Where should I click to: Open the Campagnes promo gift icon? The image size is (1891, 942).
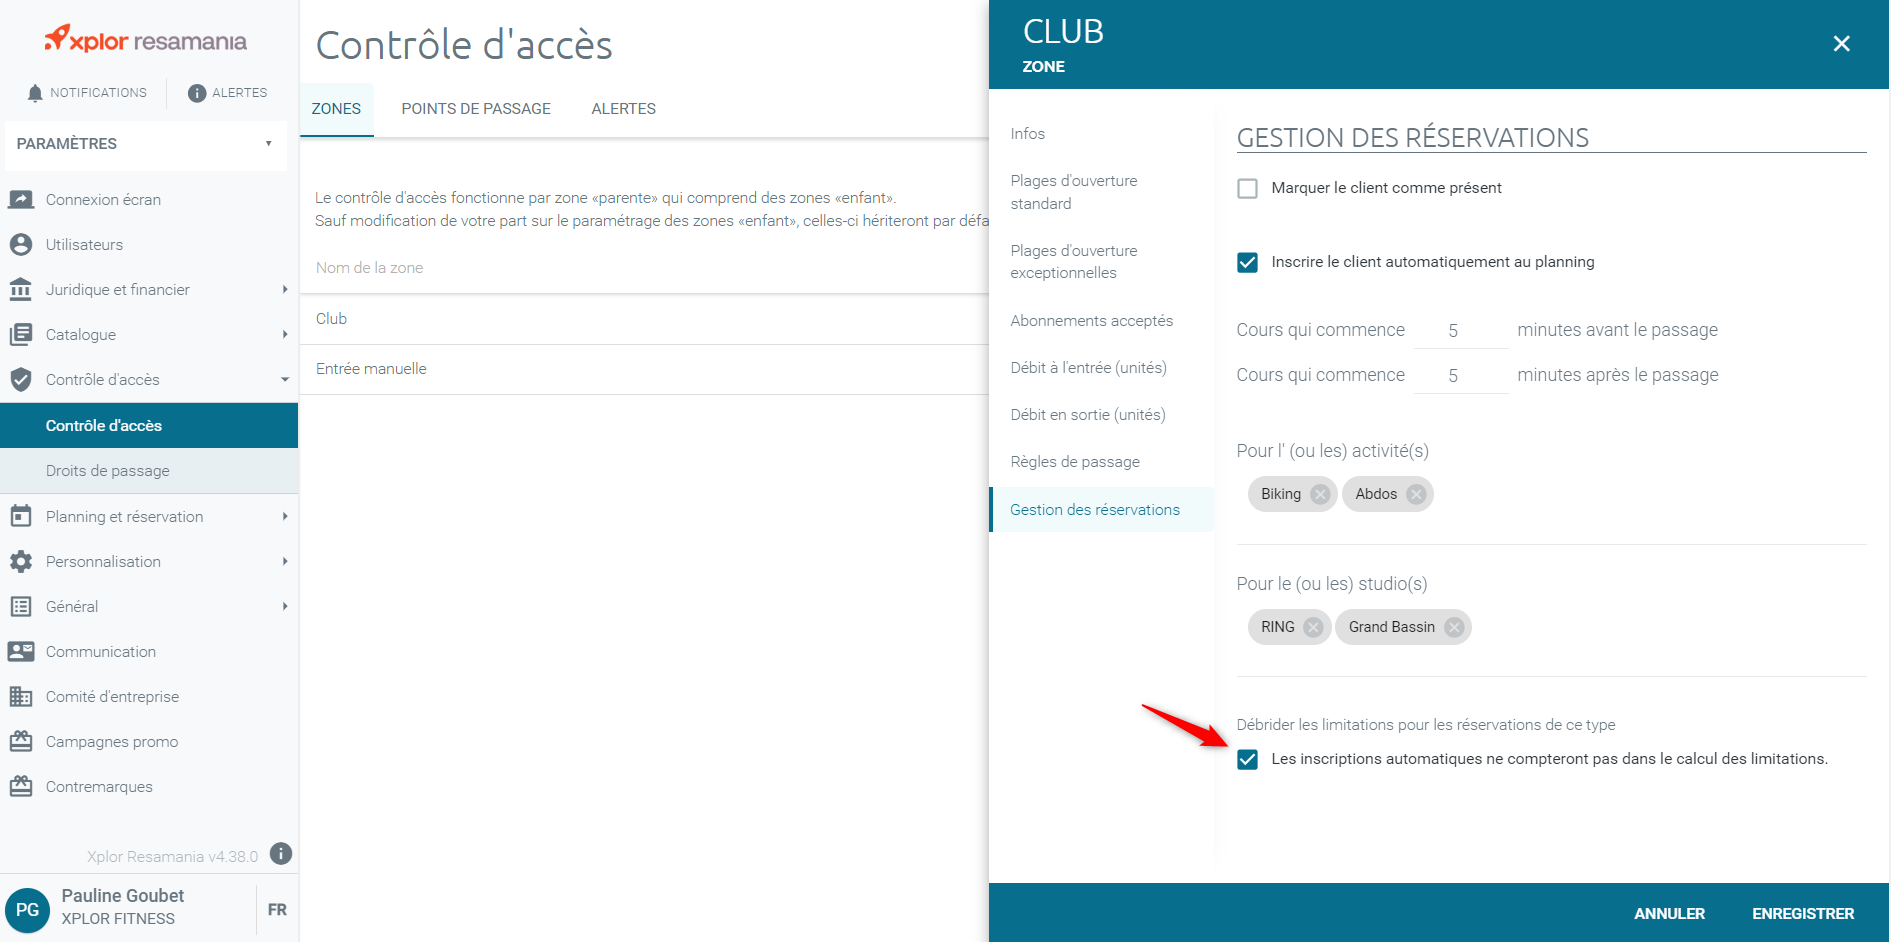(x=21, y=741)
